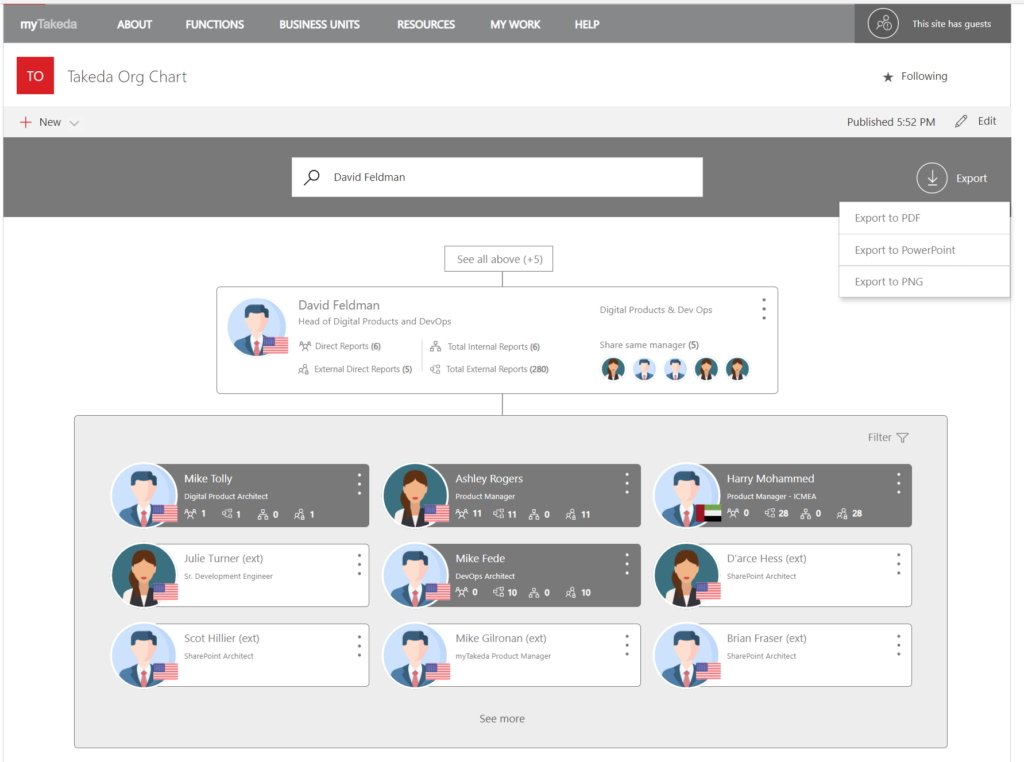Open Mike Tolly's three-dot menu
The height and width of the screenshot is (762, 1024).
point(359,484)
